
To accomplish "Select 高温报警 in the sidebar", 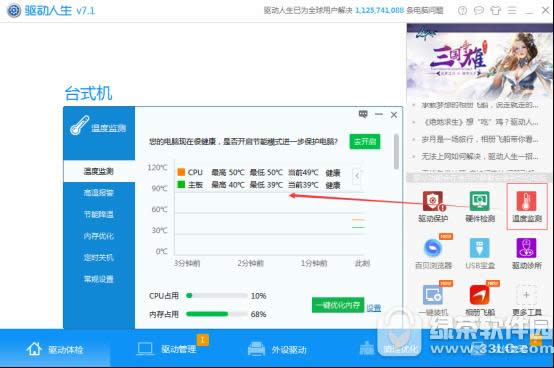I will coord(99,193).
